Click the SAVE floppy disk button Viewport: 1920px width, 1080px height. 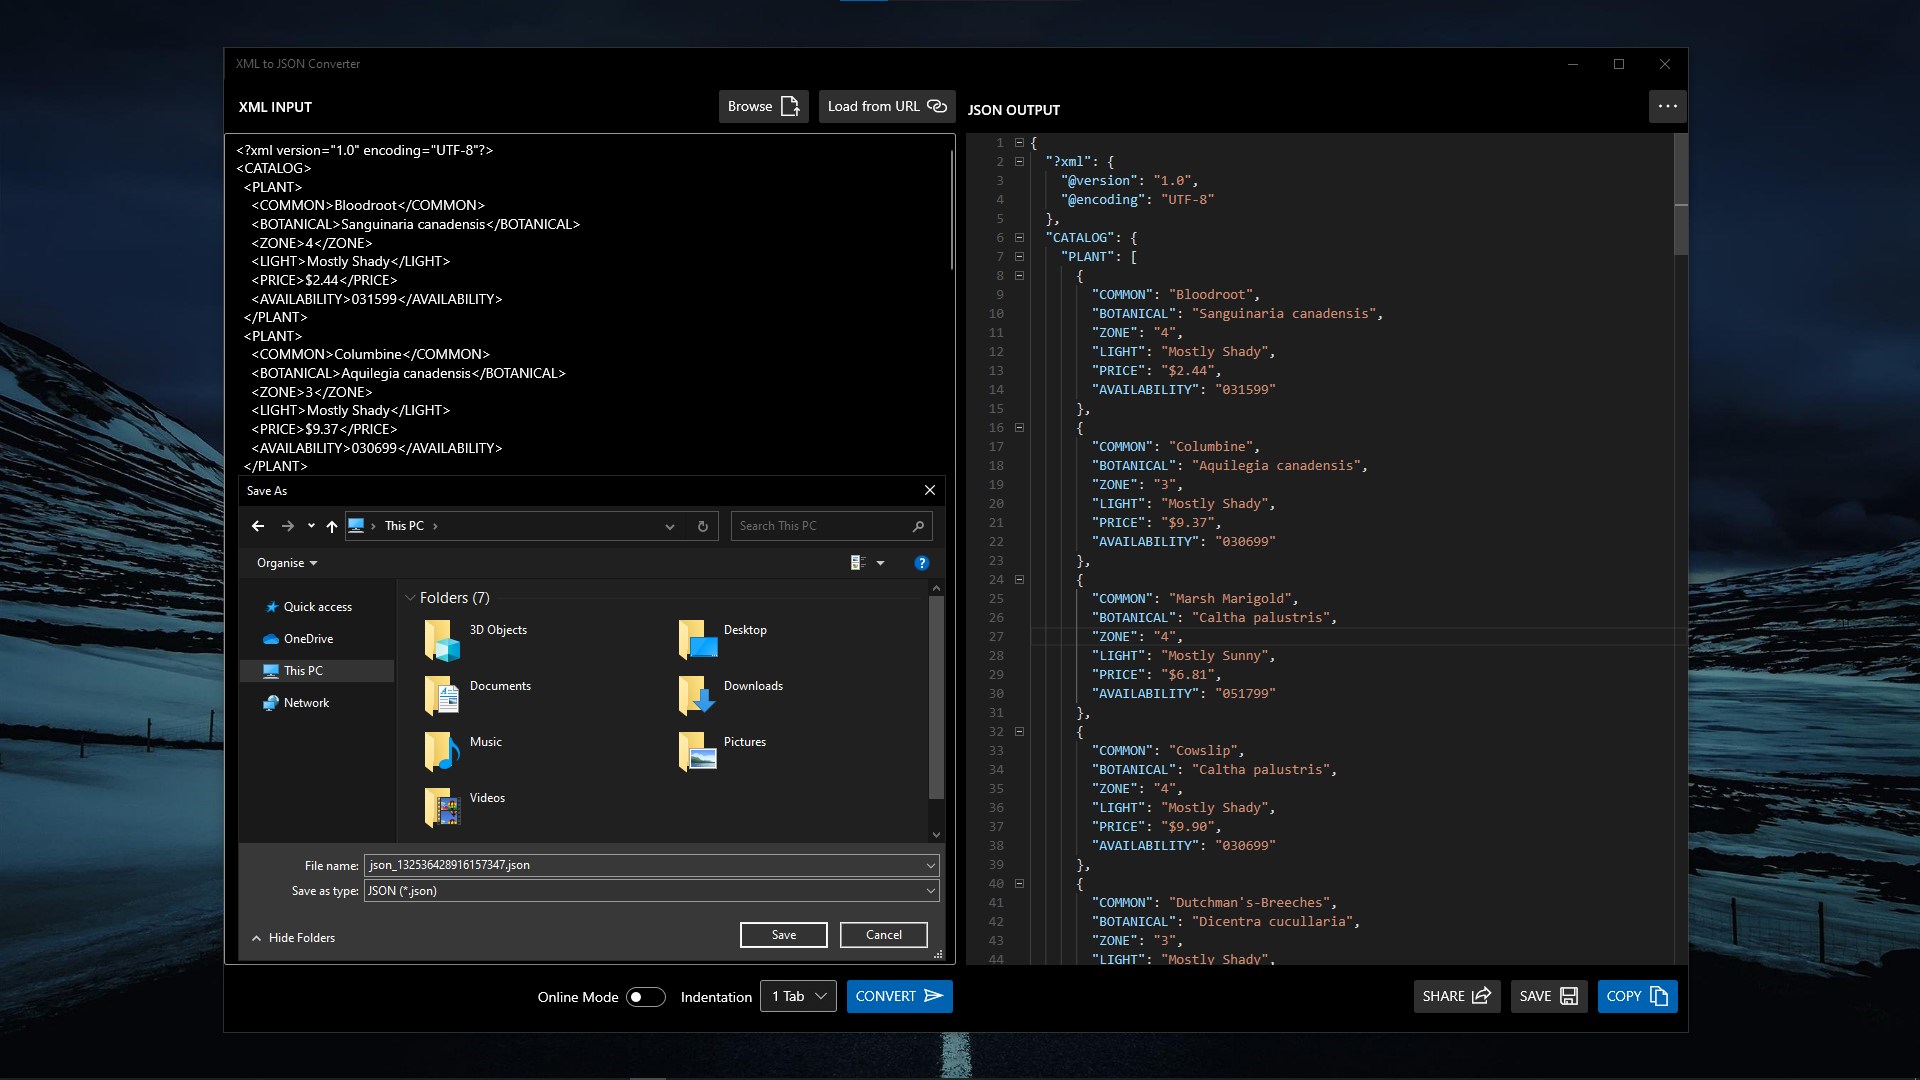1548,996
